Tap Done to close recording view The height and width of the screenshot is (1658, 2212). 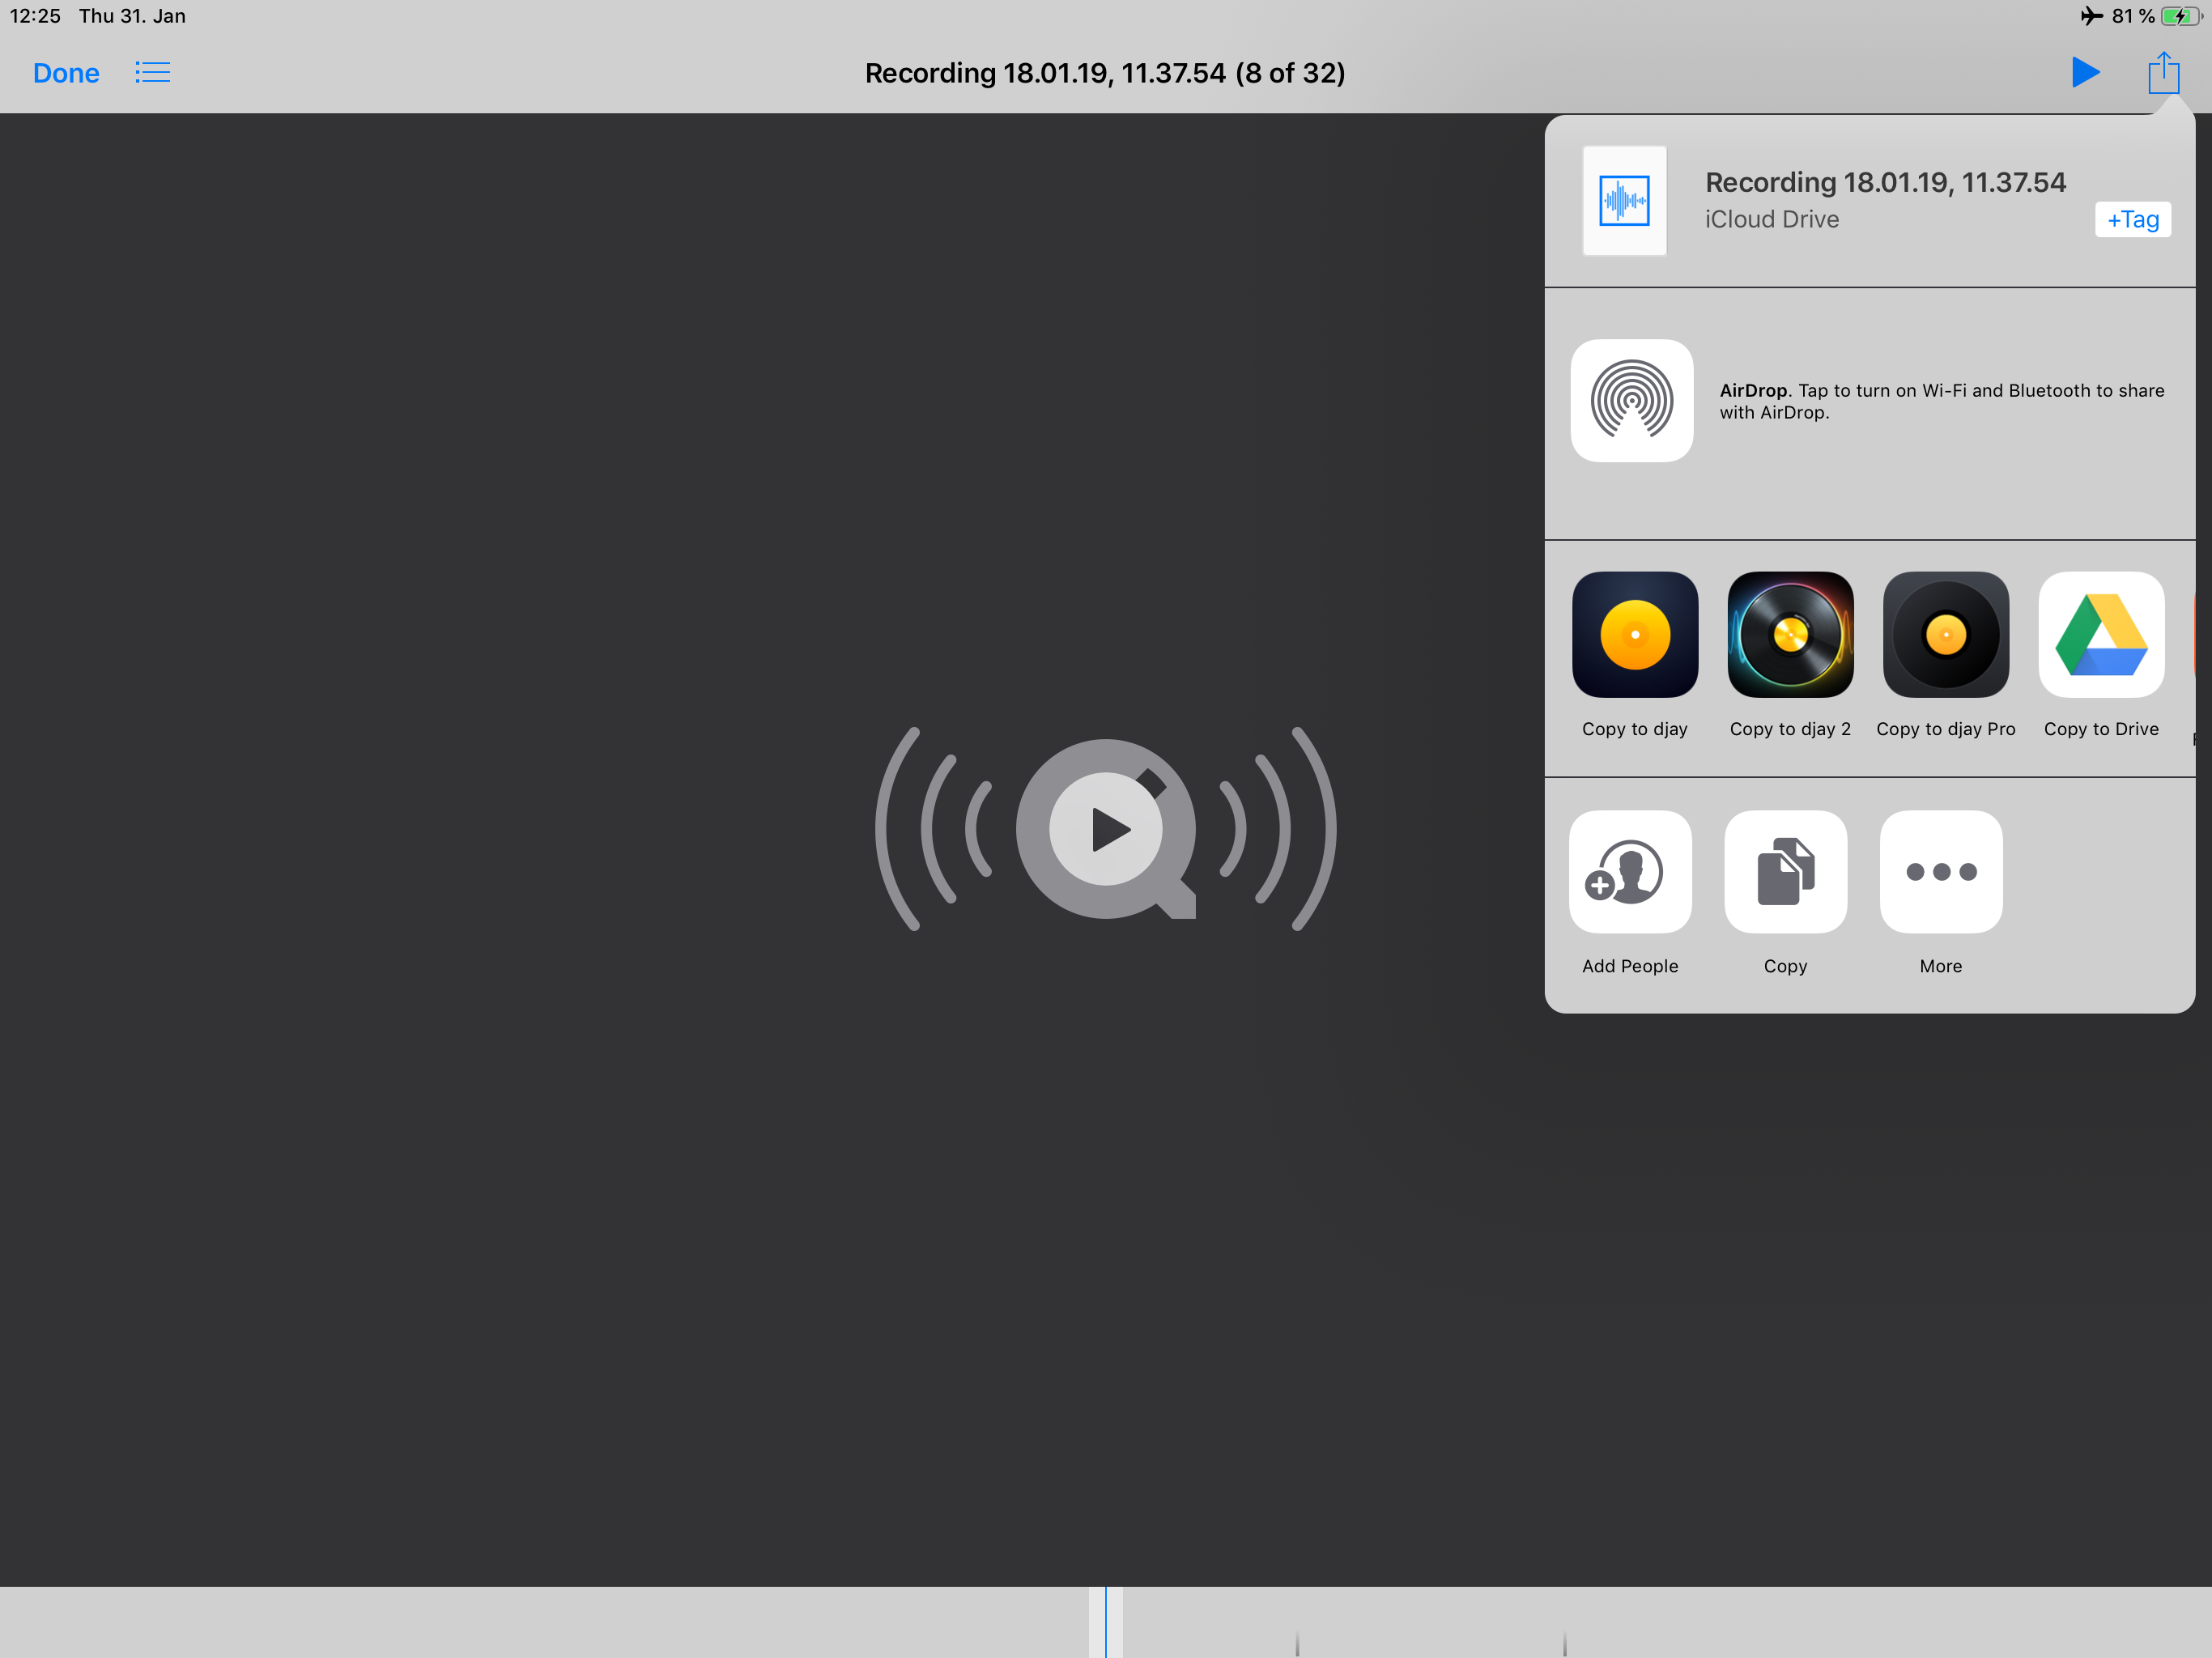(65, 71)
